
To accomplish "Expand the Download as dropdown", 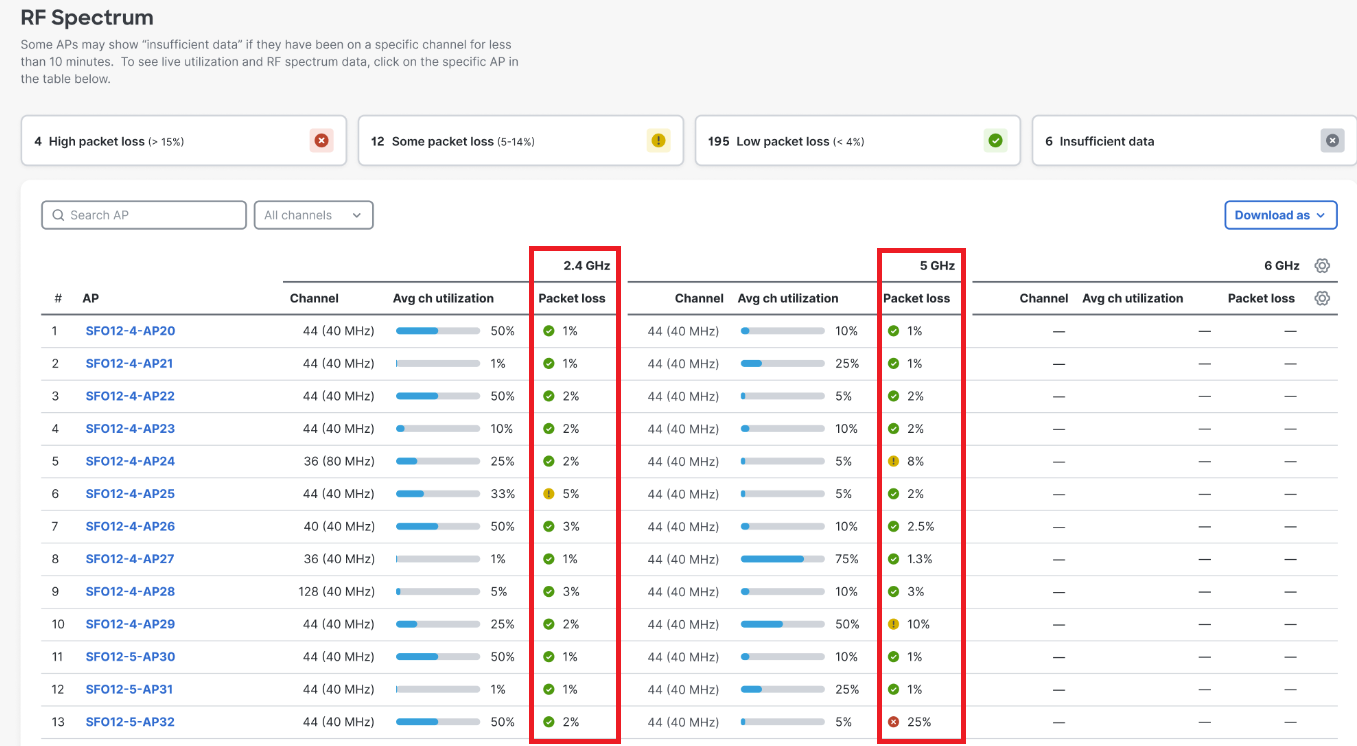I will (1280, 214).
